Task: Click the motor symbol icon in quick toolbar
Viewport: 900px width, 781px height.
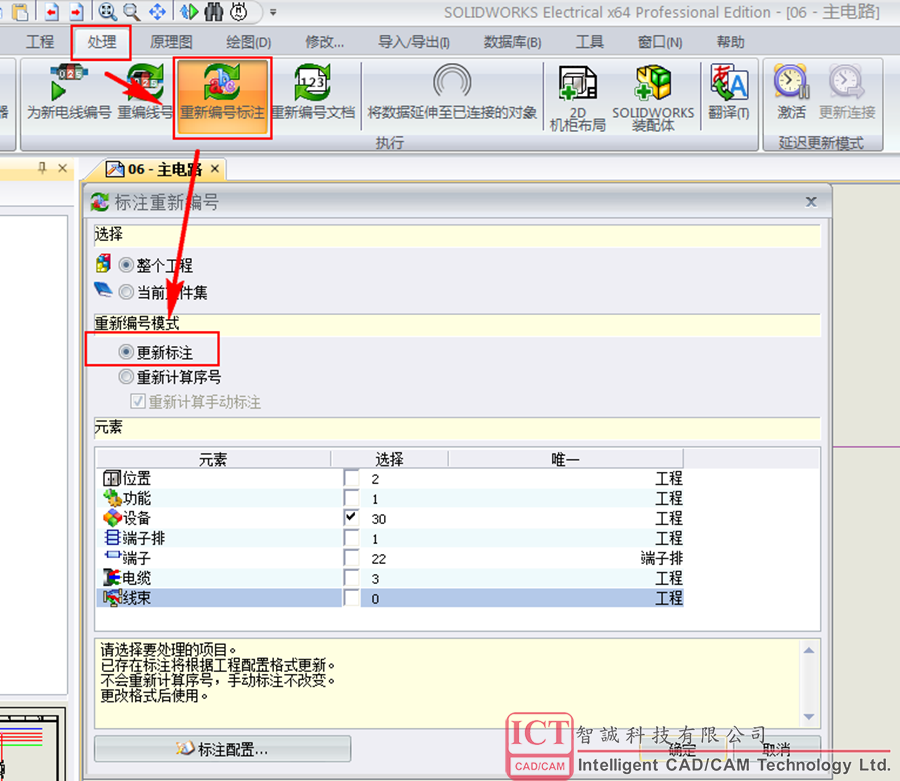Action: point(239,11)
